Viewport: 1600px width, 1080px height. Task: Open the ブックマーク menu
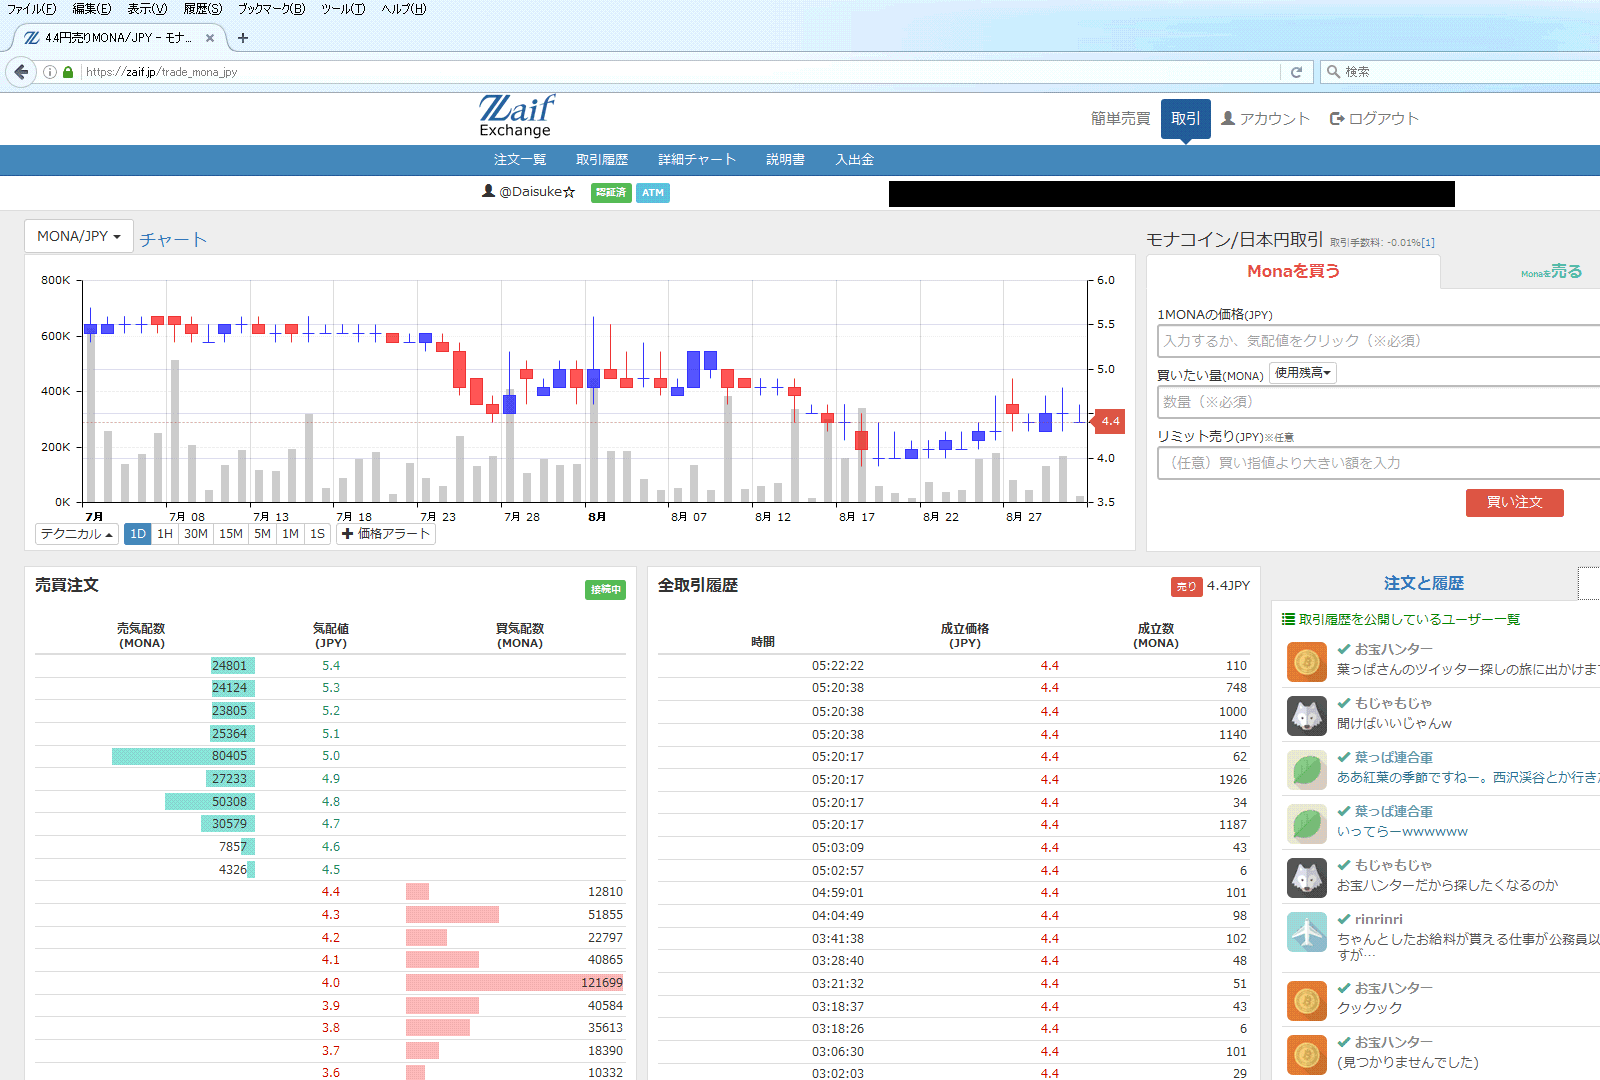click(271, 9)
